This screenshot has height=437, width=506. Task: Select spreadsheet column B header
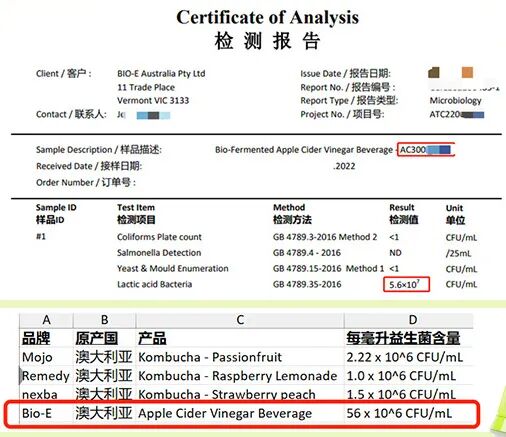[x=105, y=320]
